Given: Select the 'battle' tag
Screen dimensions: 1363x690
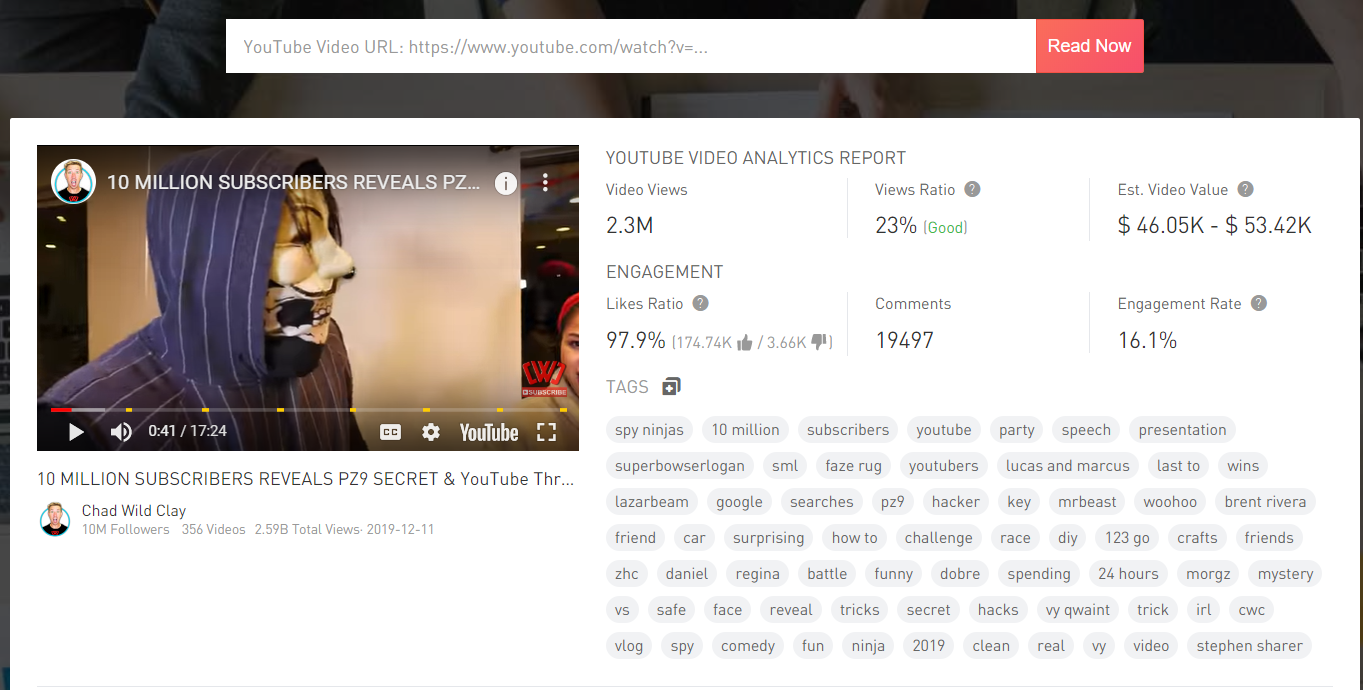Looking at the screenshot, I should [x=827, y=574].
